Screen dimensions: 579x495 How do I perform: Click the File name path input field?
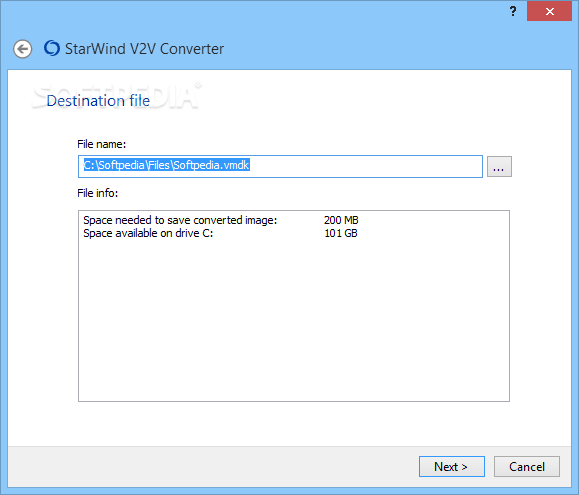click(x=280, y=166)
